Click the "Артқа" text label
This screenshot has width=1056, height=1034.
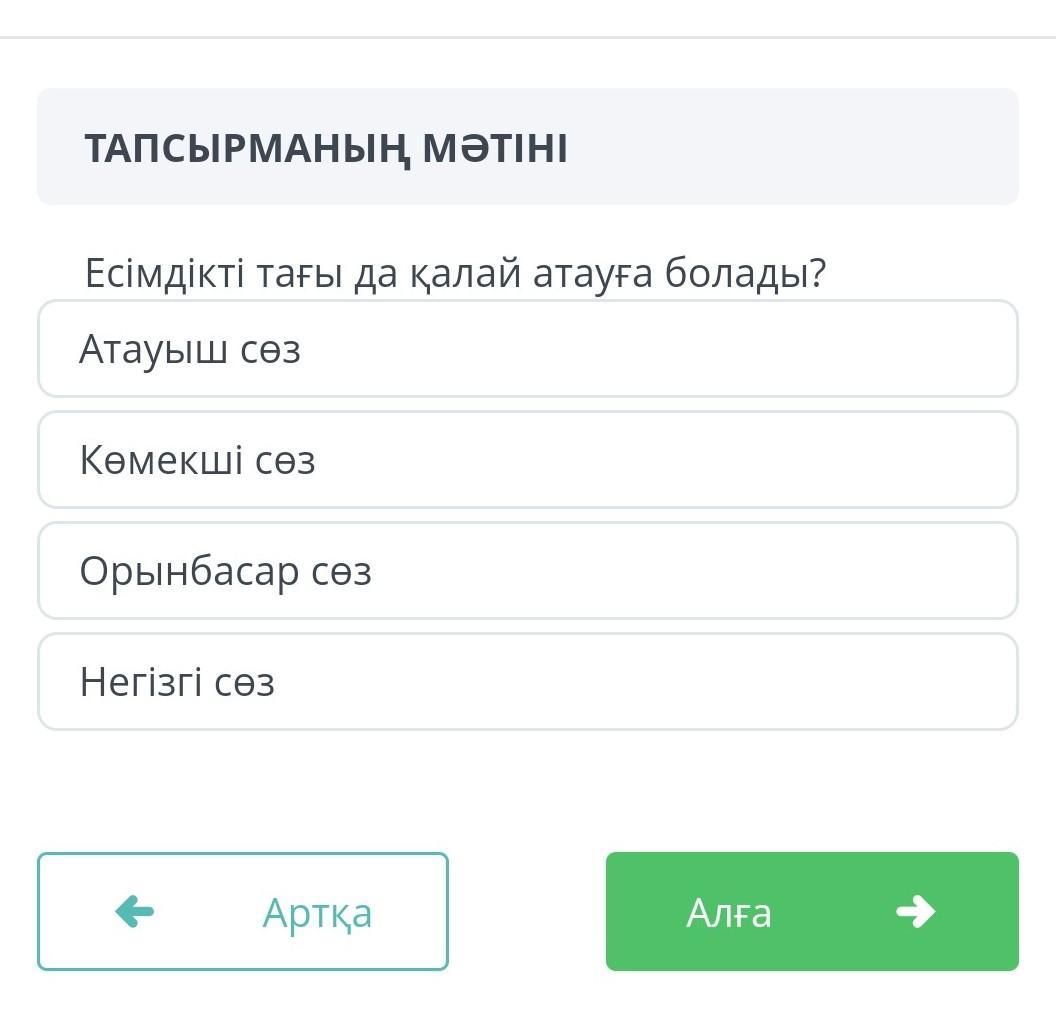click(317, 912)
